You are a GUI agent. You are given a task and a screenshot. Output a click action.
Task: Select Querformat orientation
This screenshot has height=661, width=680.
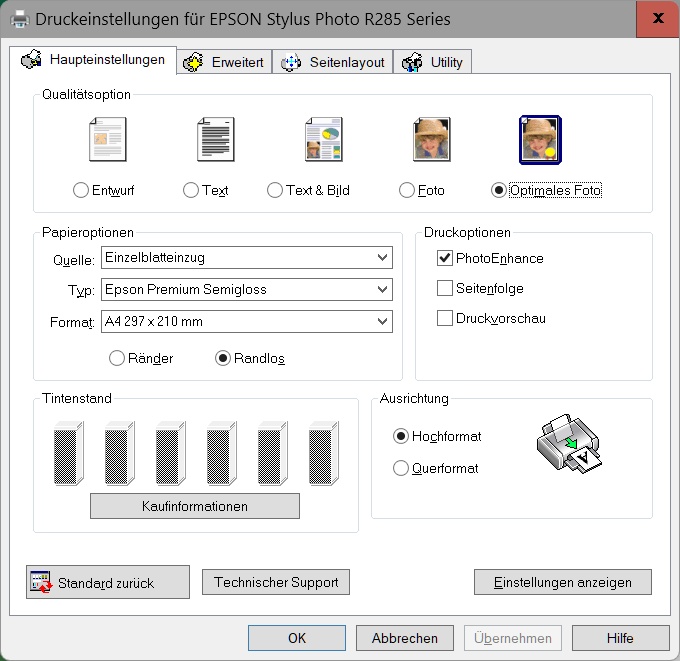tap(401, 468)
